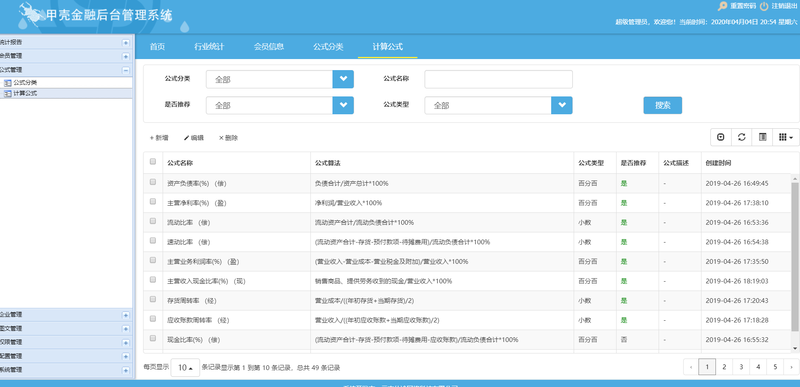Expand the 会员管理 sidebar section

coord(126,56)
